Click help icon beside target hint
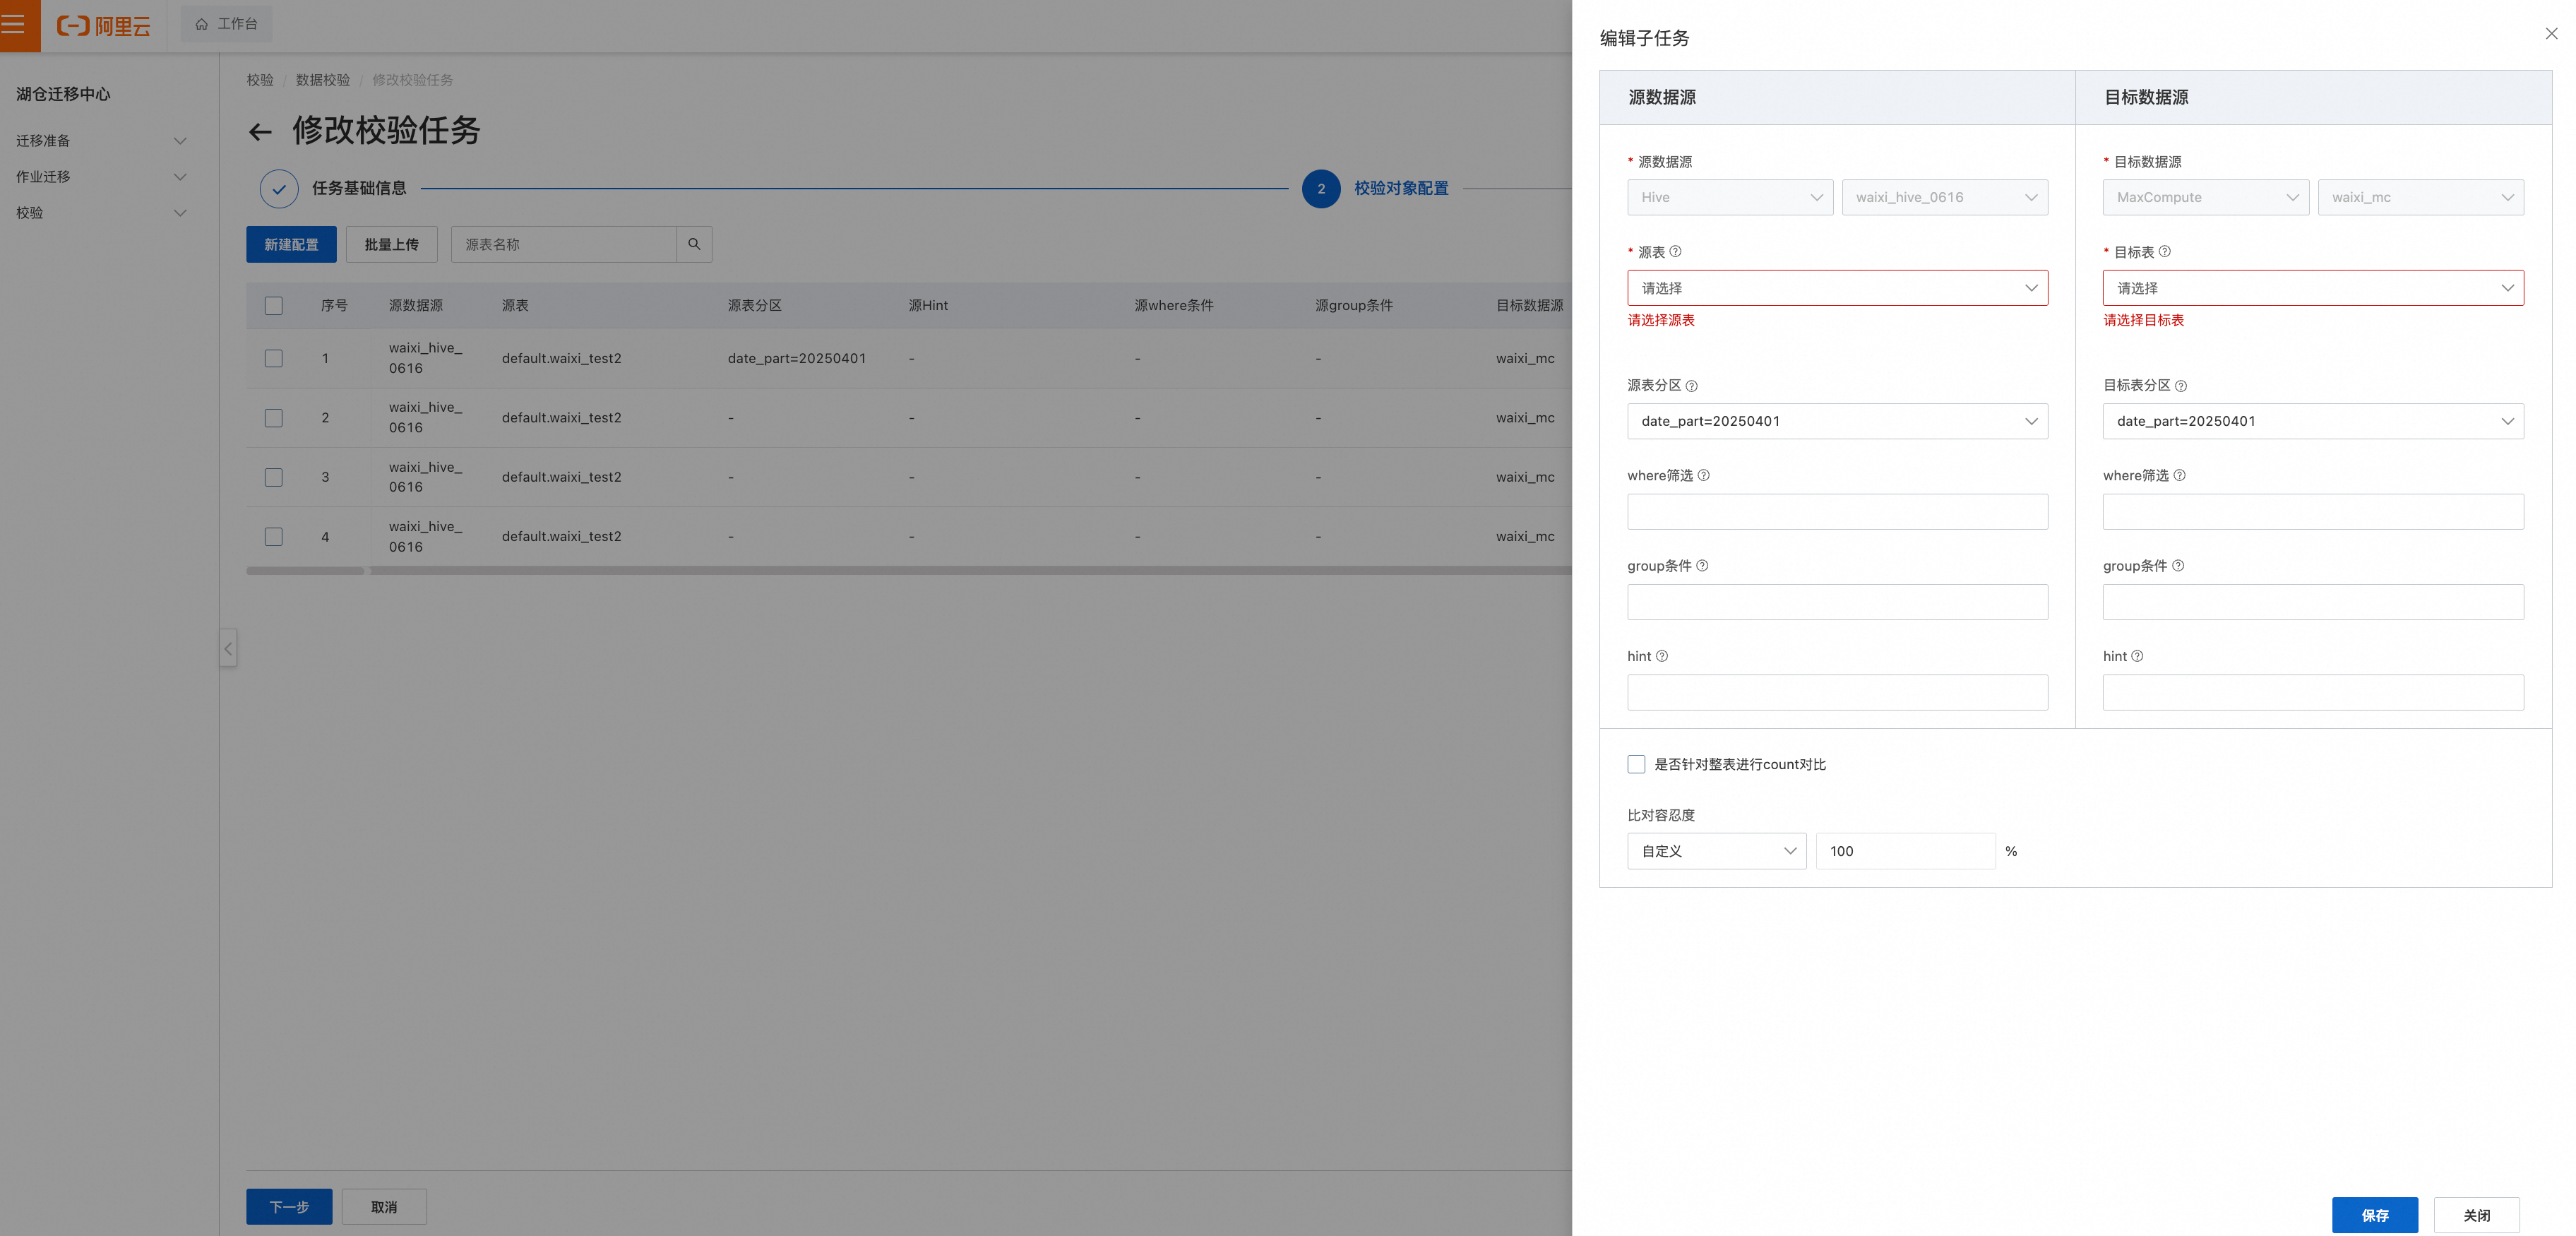The image size is (2576, 1236). click(2137, 657)
